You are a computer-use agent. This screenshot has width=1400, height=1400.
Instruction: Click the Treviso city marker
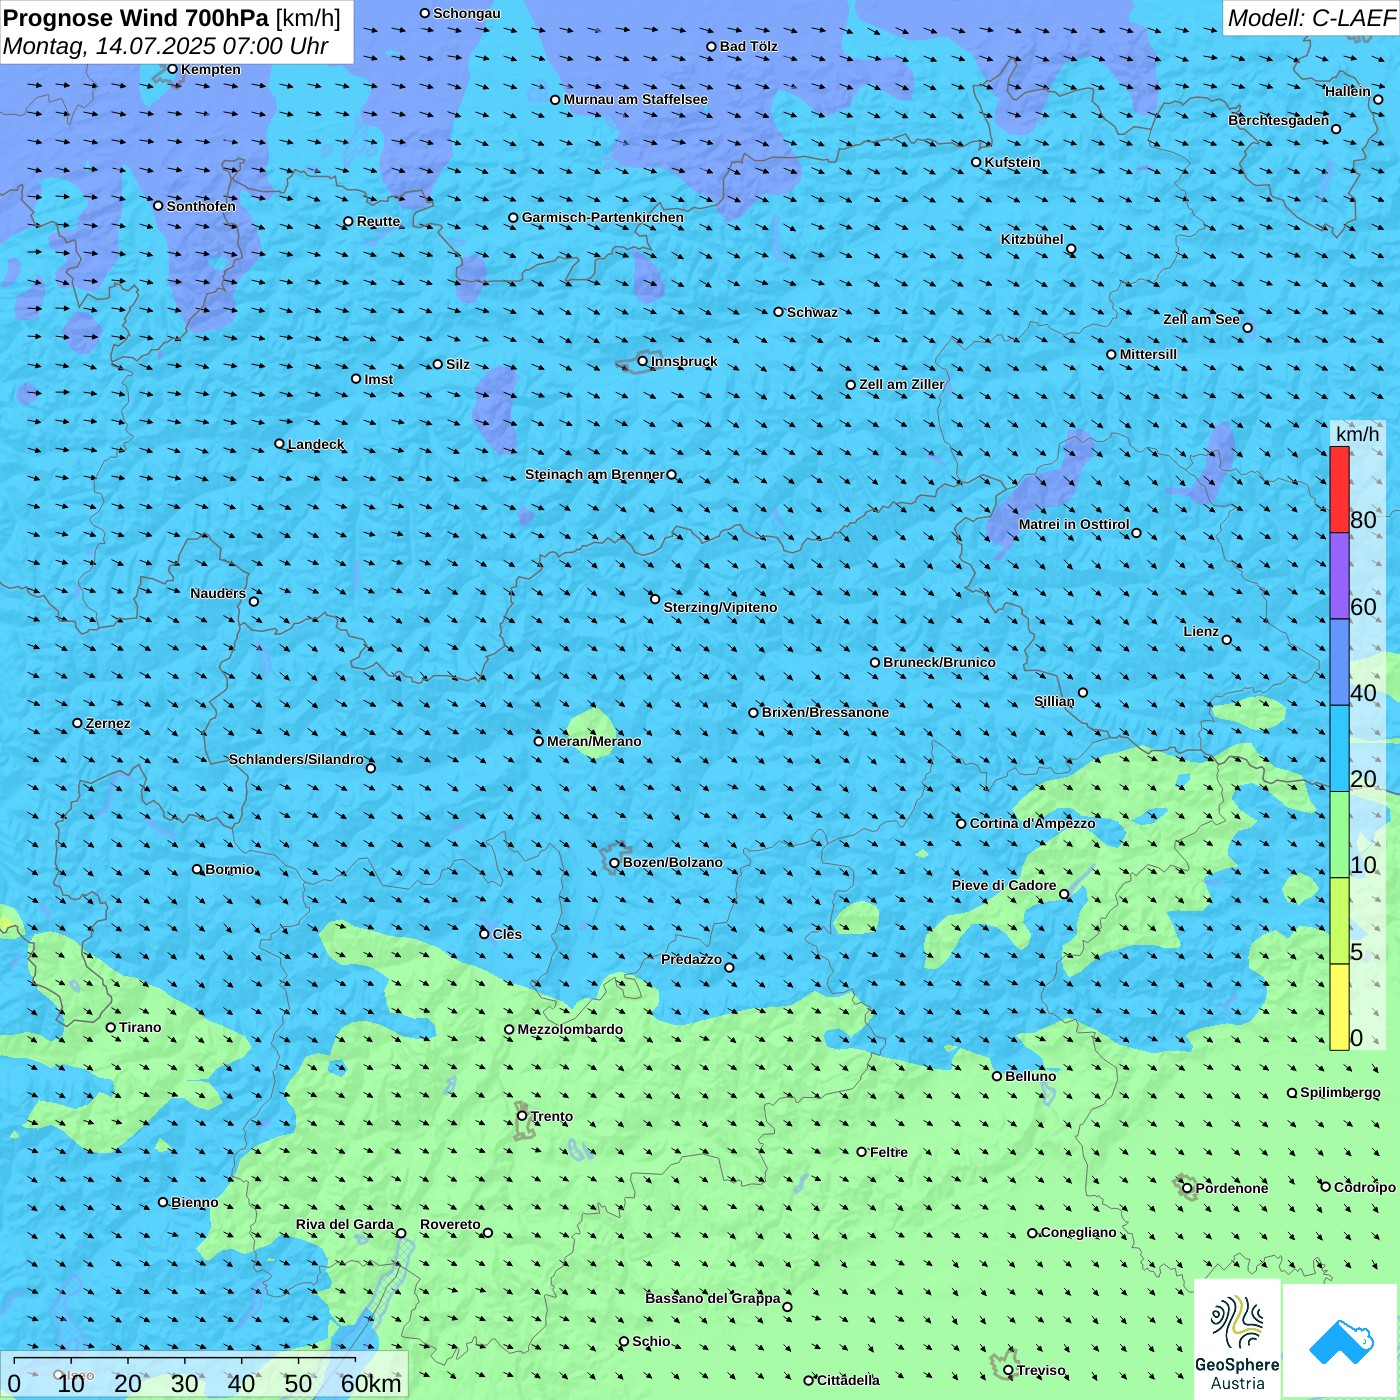[x=1008, y=1370]
